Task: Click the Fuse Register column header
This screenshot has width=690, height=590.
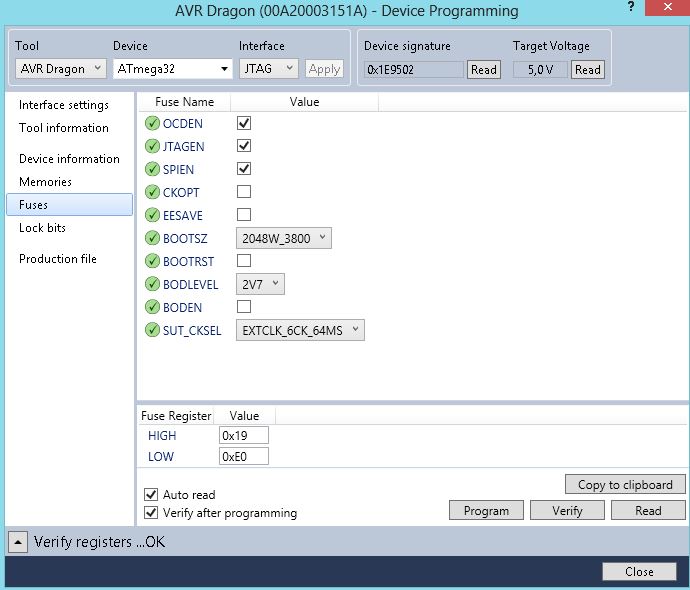Action: [x=176, y=416]
